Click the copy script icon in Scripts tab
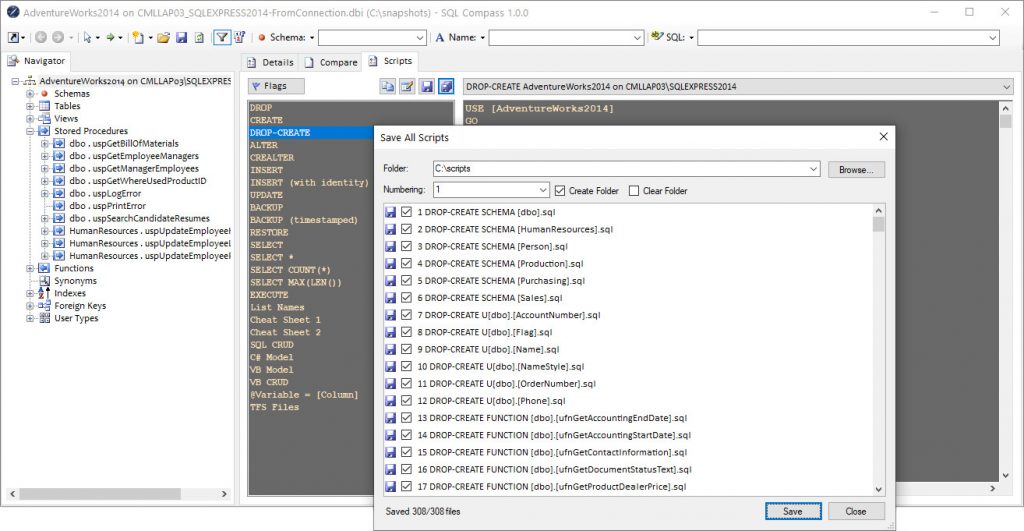 click(387, 87)
